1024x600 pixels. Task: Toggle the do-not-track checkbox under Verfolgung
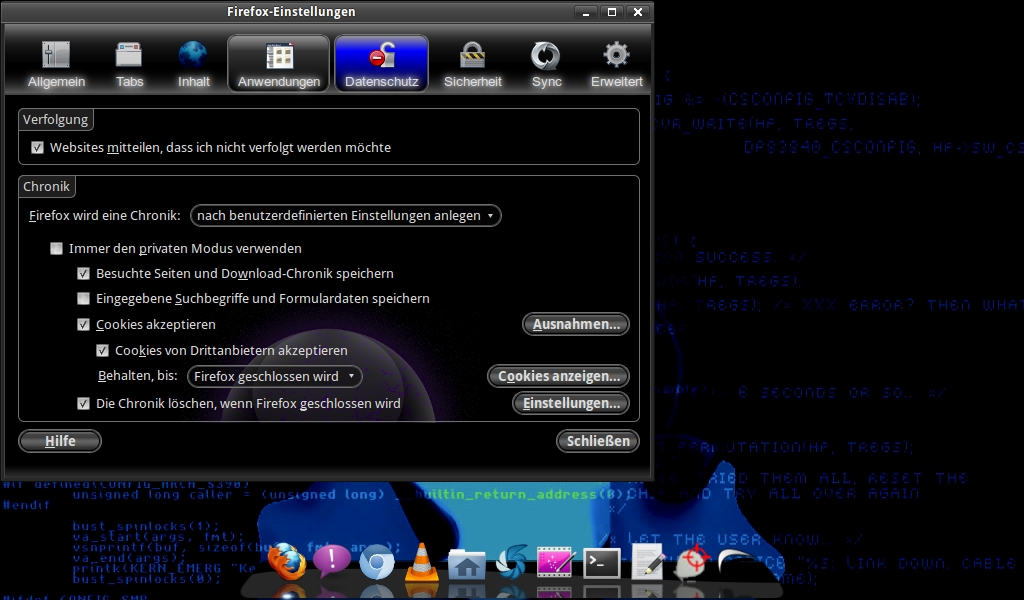coord(37,148)
